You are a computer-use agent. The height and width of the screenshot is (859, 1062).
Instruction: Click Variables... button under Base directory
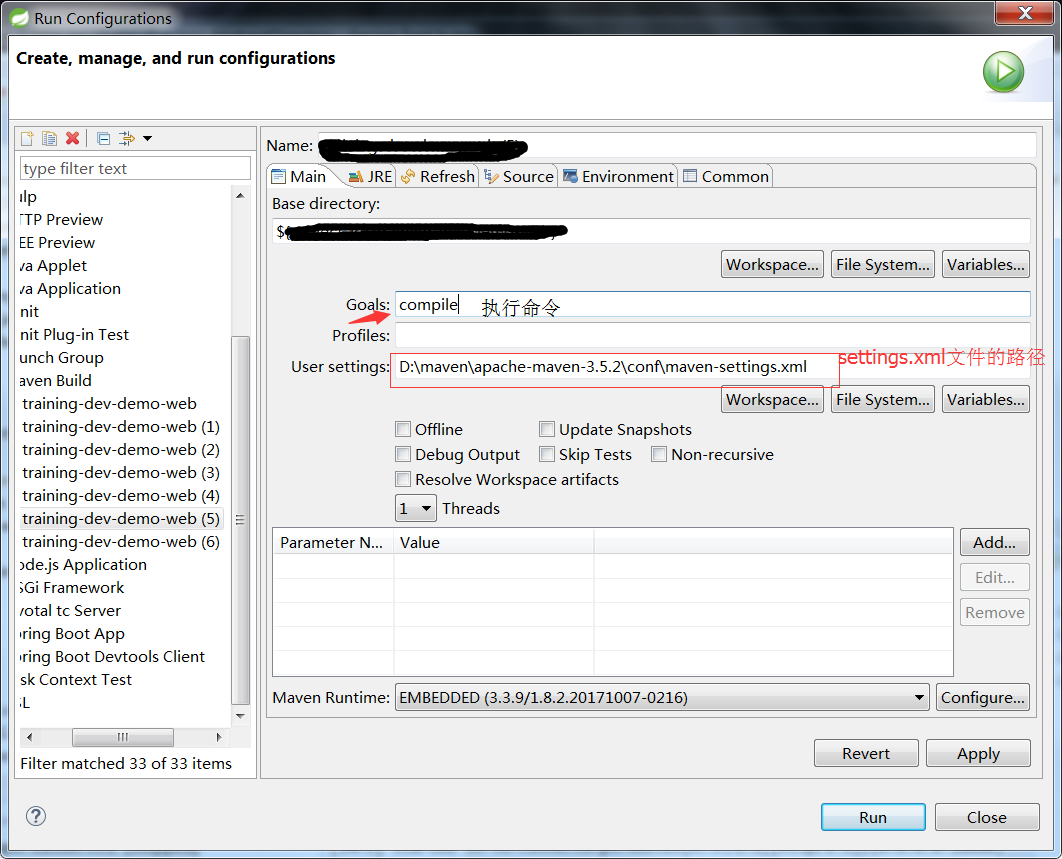pos(985,264)
